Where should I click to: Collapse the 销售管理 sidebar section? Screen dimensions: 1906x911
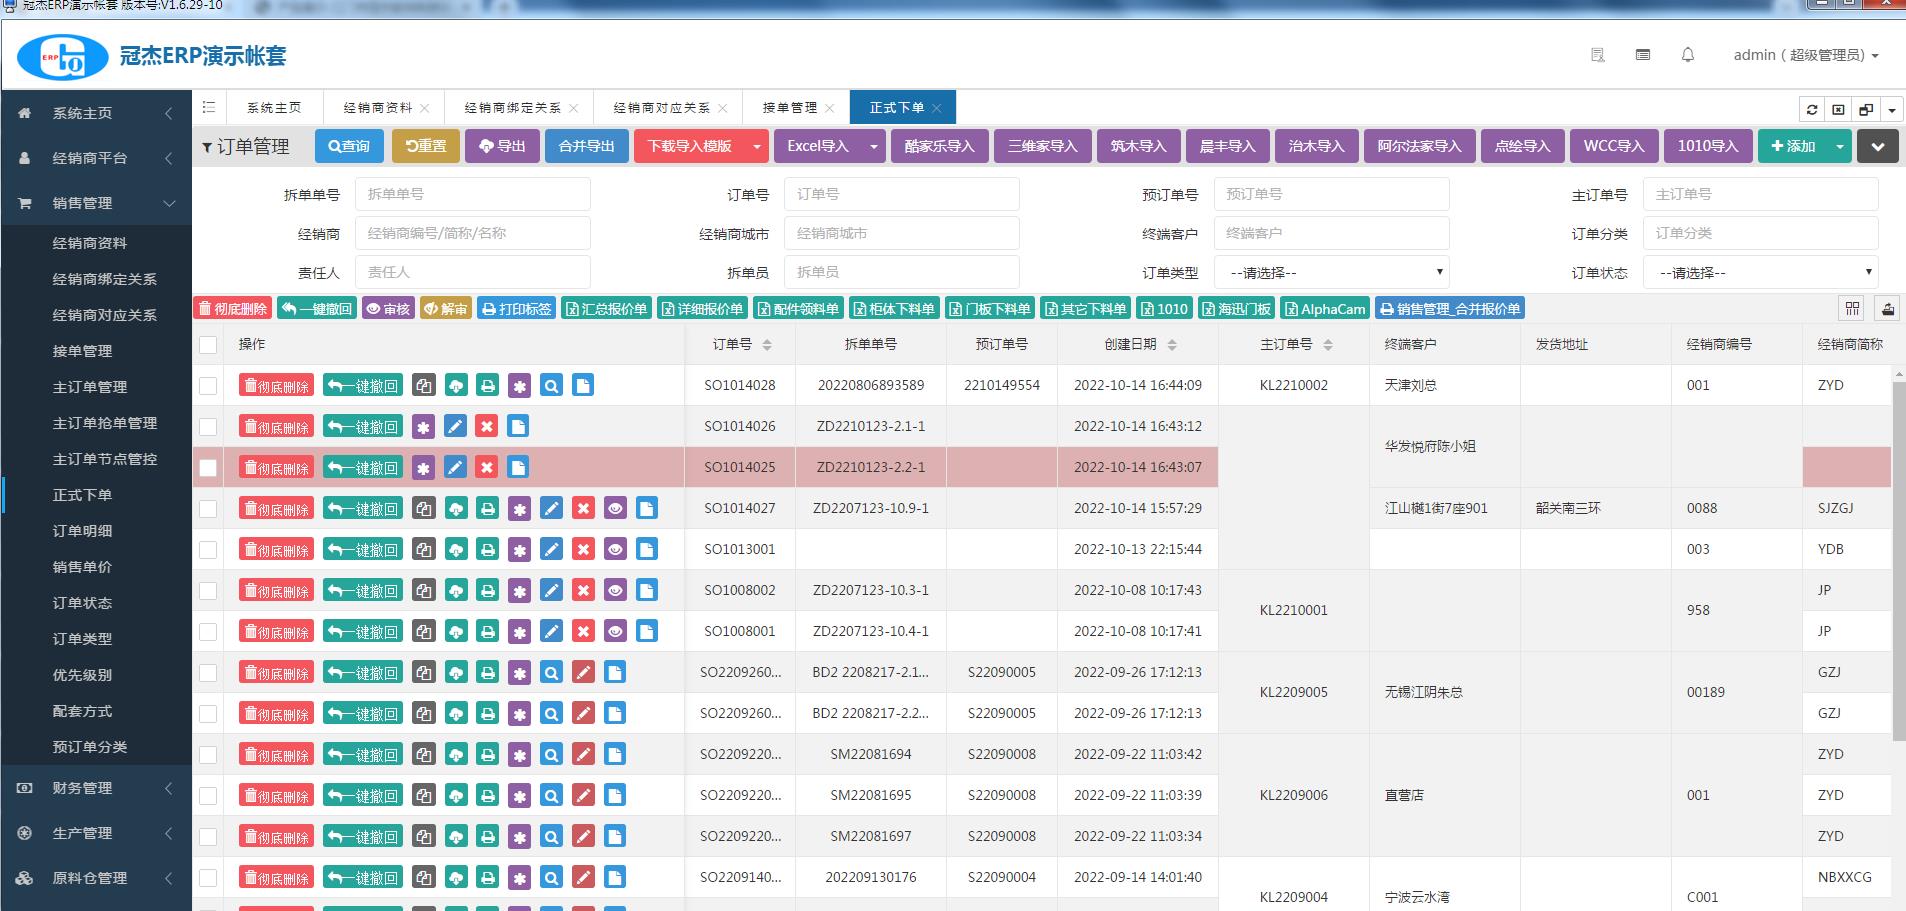[96, 203]
